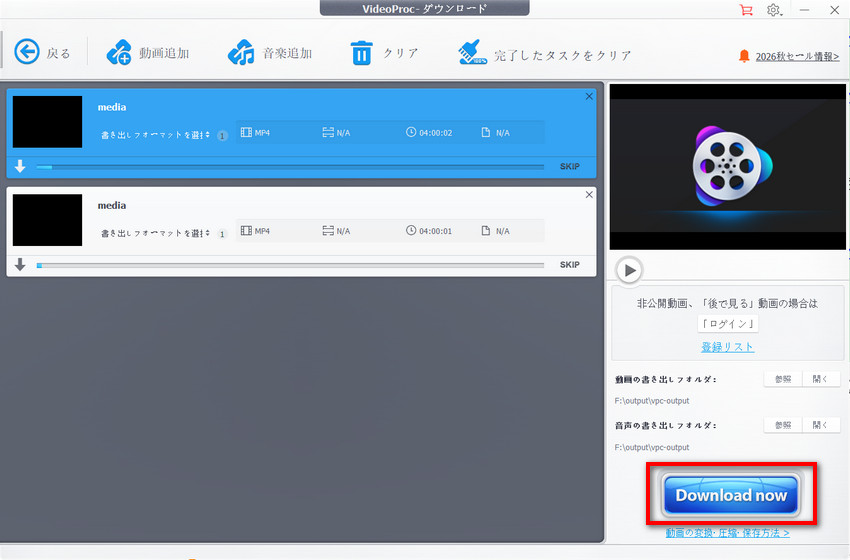Click the resolution N/A icon in second task
The image size is (850, 560).
328,230
